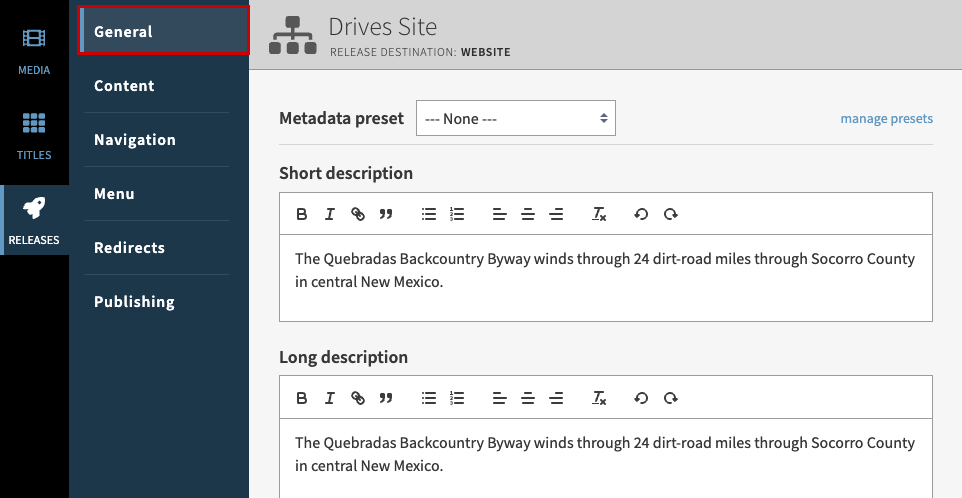The image size is (962, 498).
Task: Undo in Short description editor
Action: pos(641,214)
